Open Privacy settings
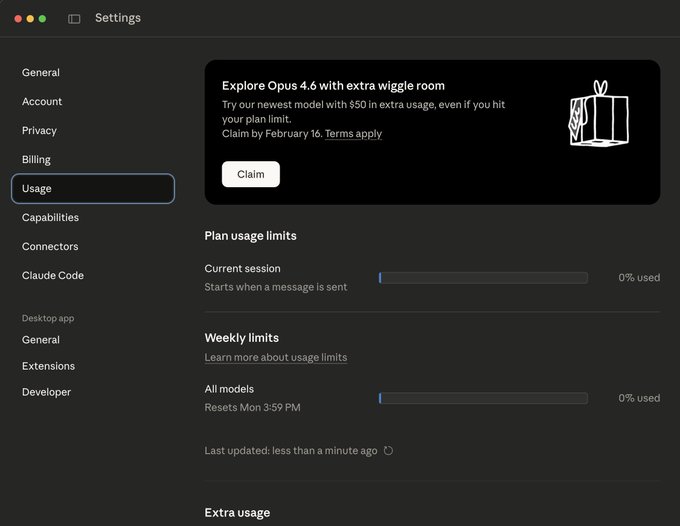Screen dimensions: 680x526 39,131
